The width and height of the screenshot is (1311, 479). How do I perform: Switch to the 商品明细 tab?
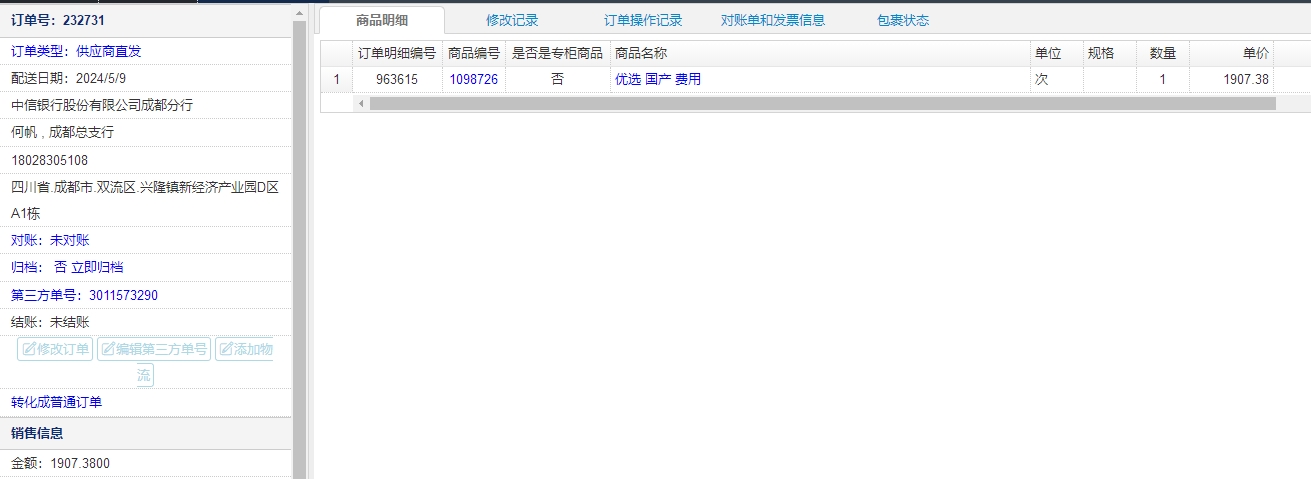[382, 20]
